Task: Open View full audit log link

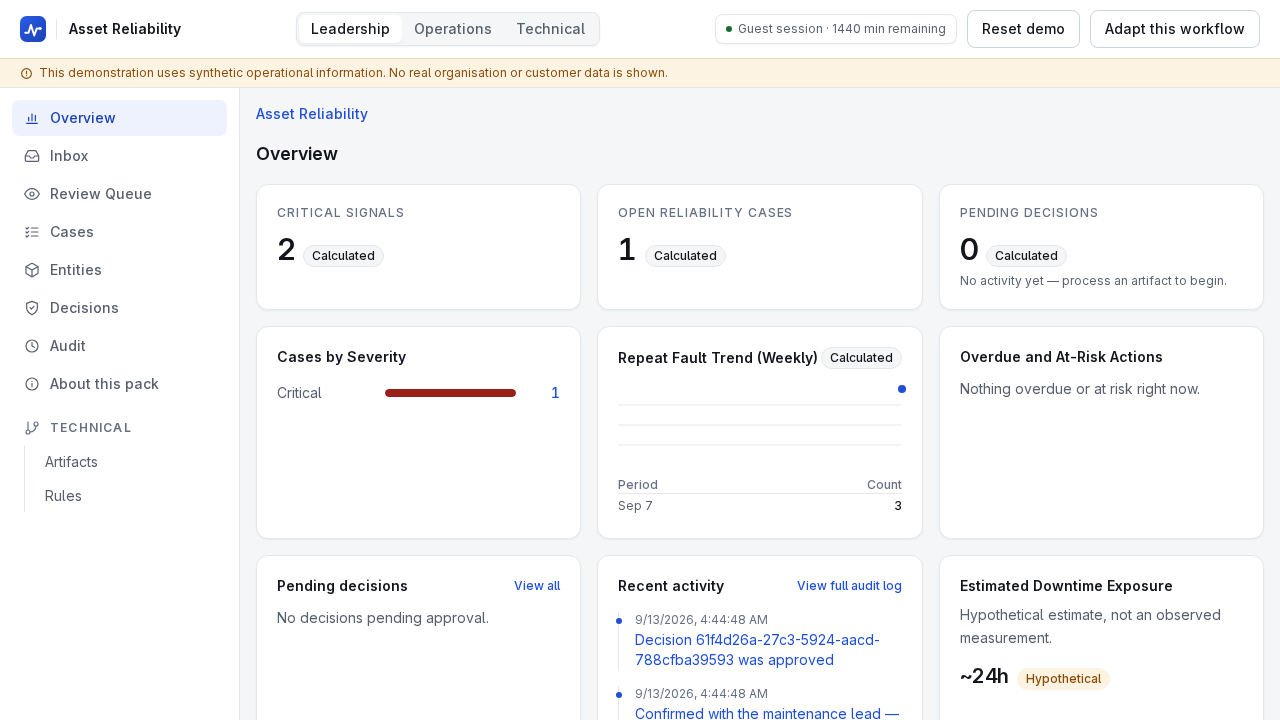Action: coord(849,586)
